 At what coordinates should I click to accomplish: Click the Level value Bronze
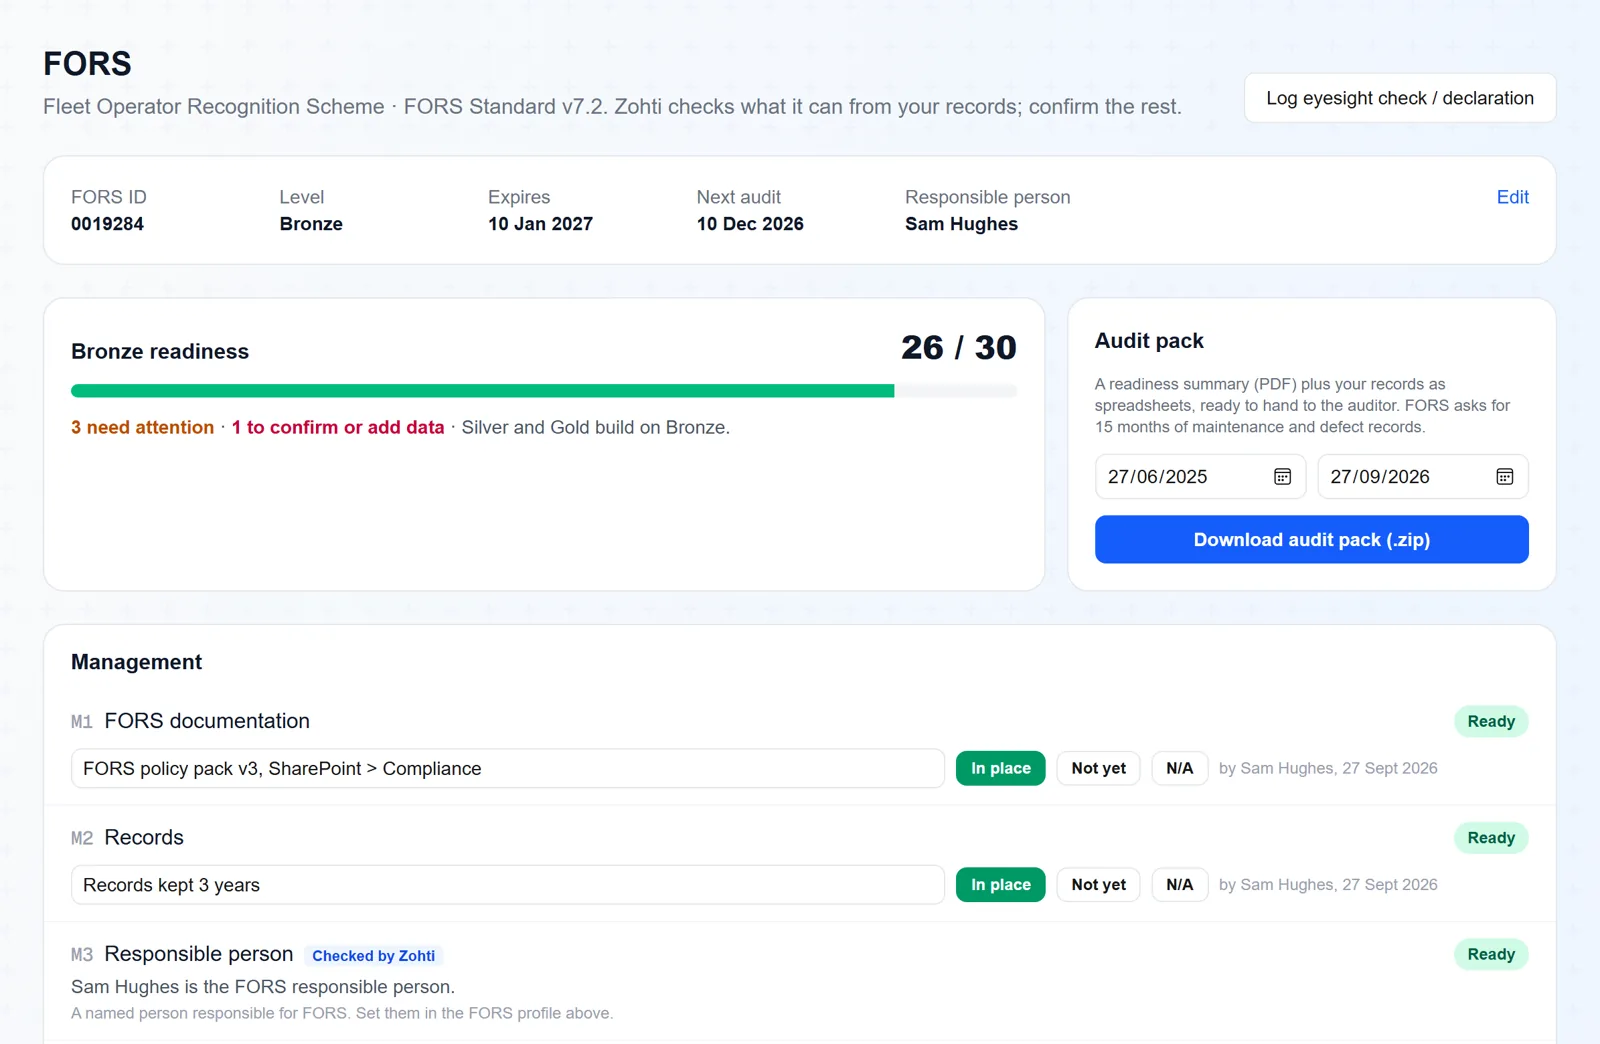tap(311, 224)
